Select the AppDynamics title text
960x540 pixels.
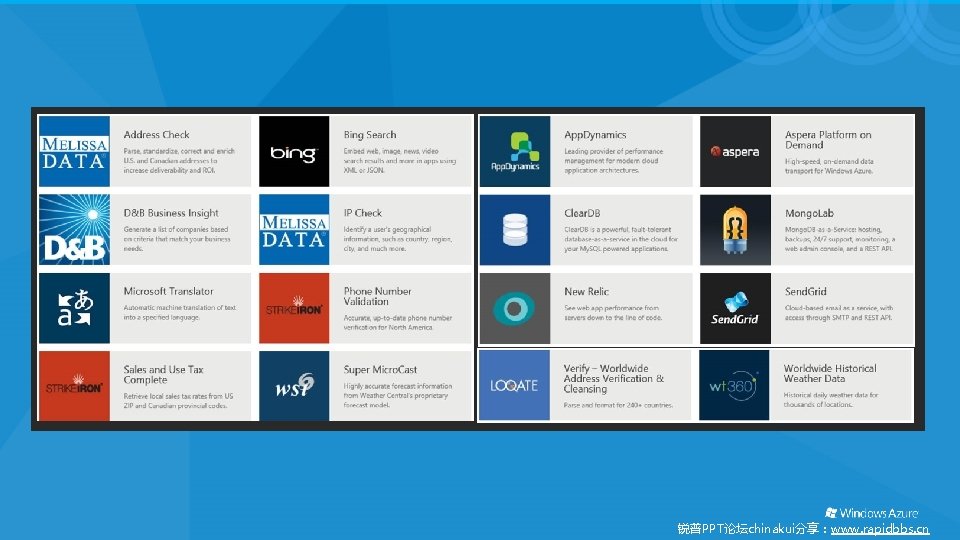(595, 135)
